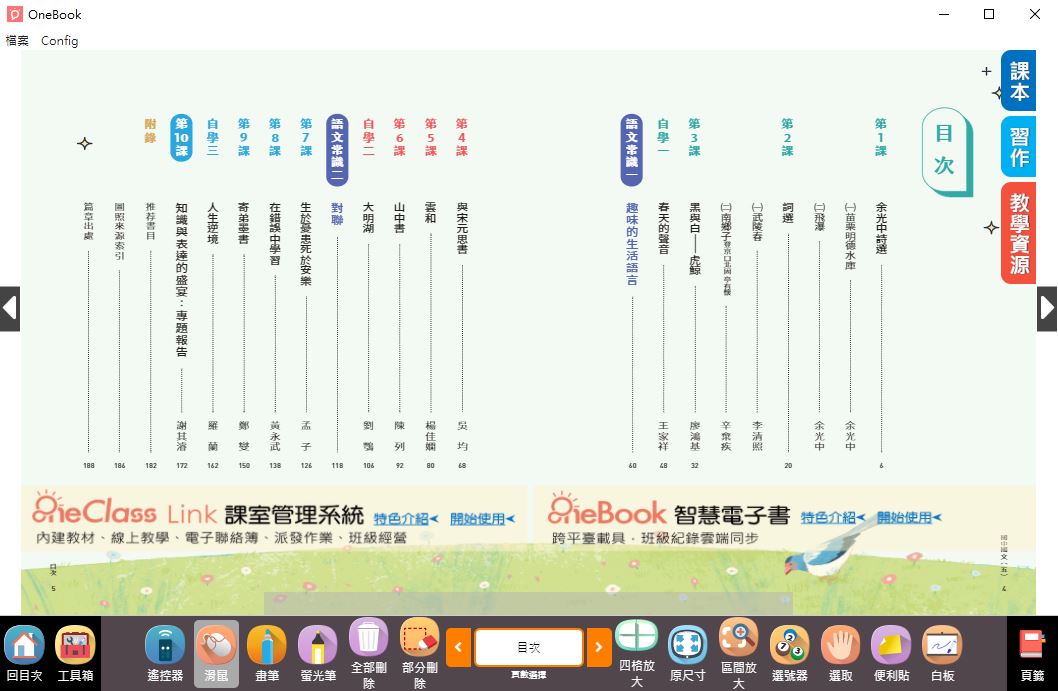The height and width of the screenshot is (691, 1058).
Task: Open the 工具箱 toolbox
Action: click(75, 653)
